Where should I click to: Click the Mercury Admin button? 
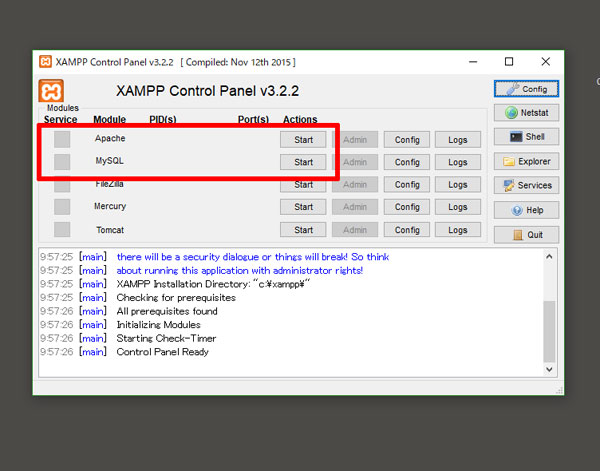coord(355,207)
